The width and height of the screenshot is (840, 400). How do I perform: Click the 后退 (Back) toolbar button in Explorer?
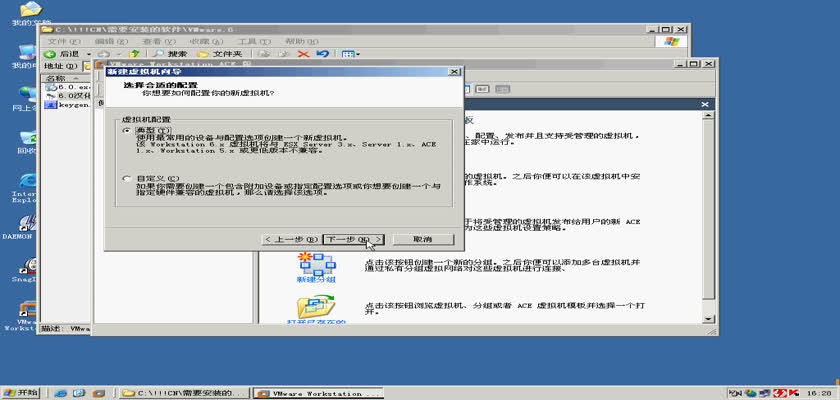[62, 54]
